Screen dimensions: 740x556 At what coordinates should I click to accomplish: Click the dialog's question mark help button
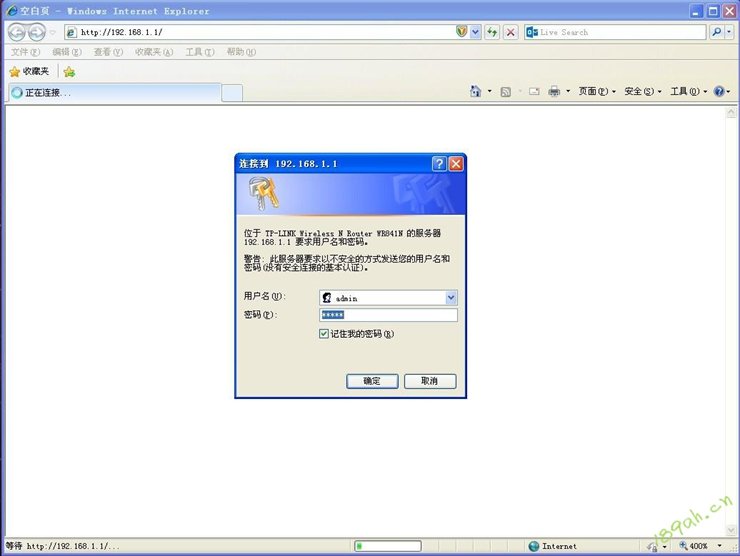point(439,163)
